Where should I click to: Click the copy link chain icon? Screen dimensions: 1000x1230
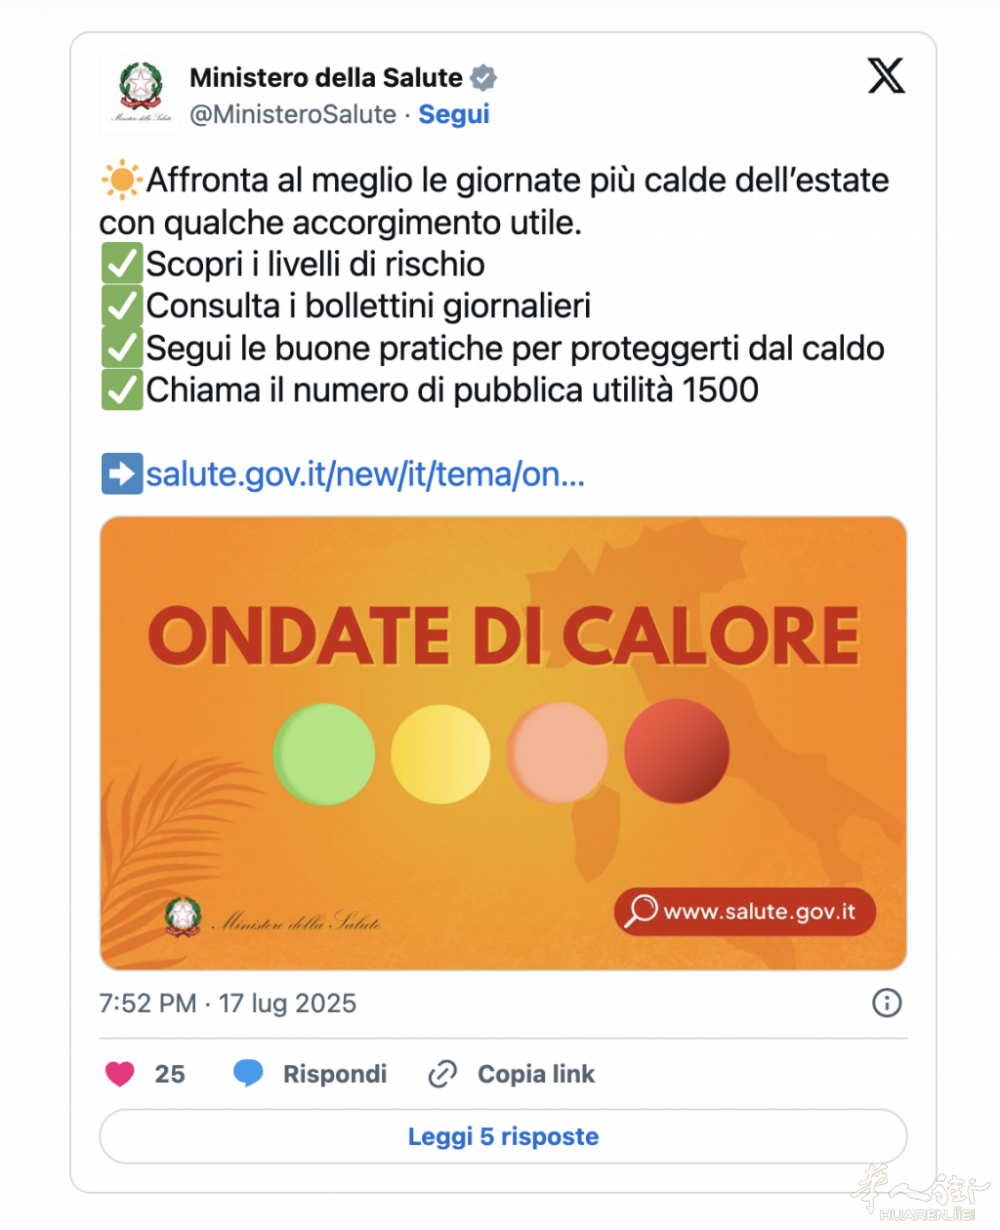coord(442,1074)
